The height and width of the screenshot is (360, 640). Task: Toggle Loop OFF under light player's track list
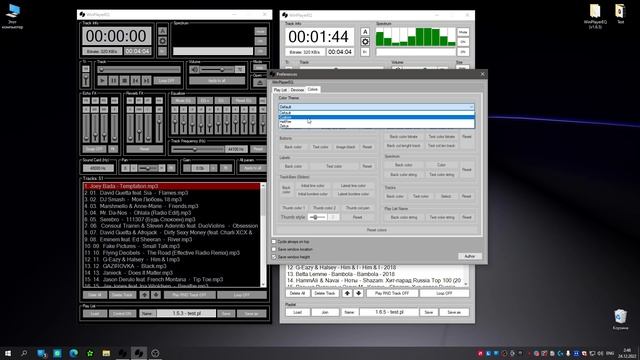pos(444,293)
